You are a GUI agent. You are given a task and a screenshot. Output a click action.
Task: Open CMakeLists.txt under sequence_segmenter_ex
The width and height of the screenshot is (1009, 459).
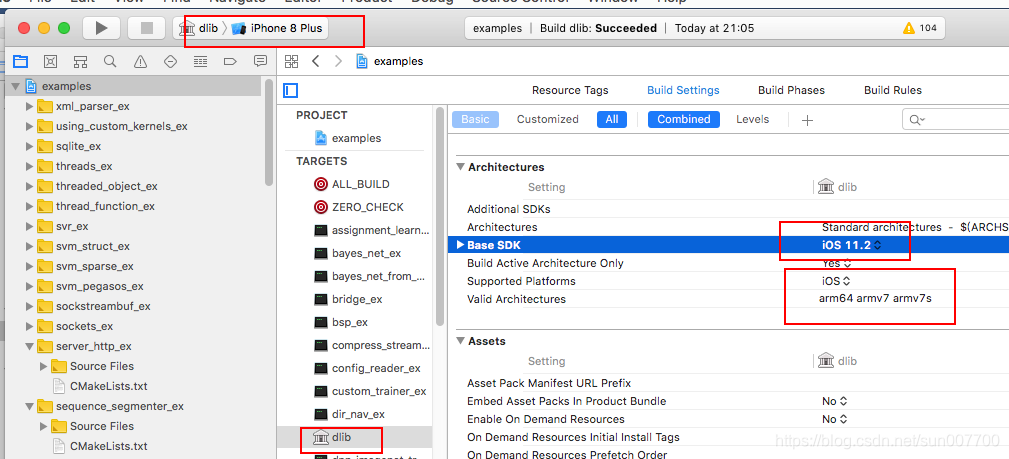pos(100,446)
